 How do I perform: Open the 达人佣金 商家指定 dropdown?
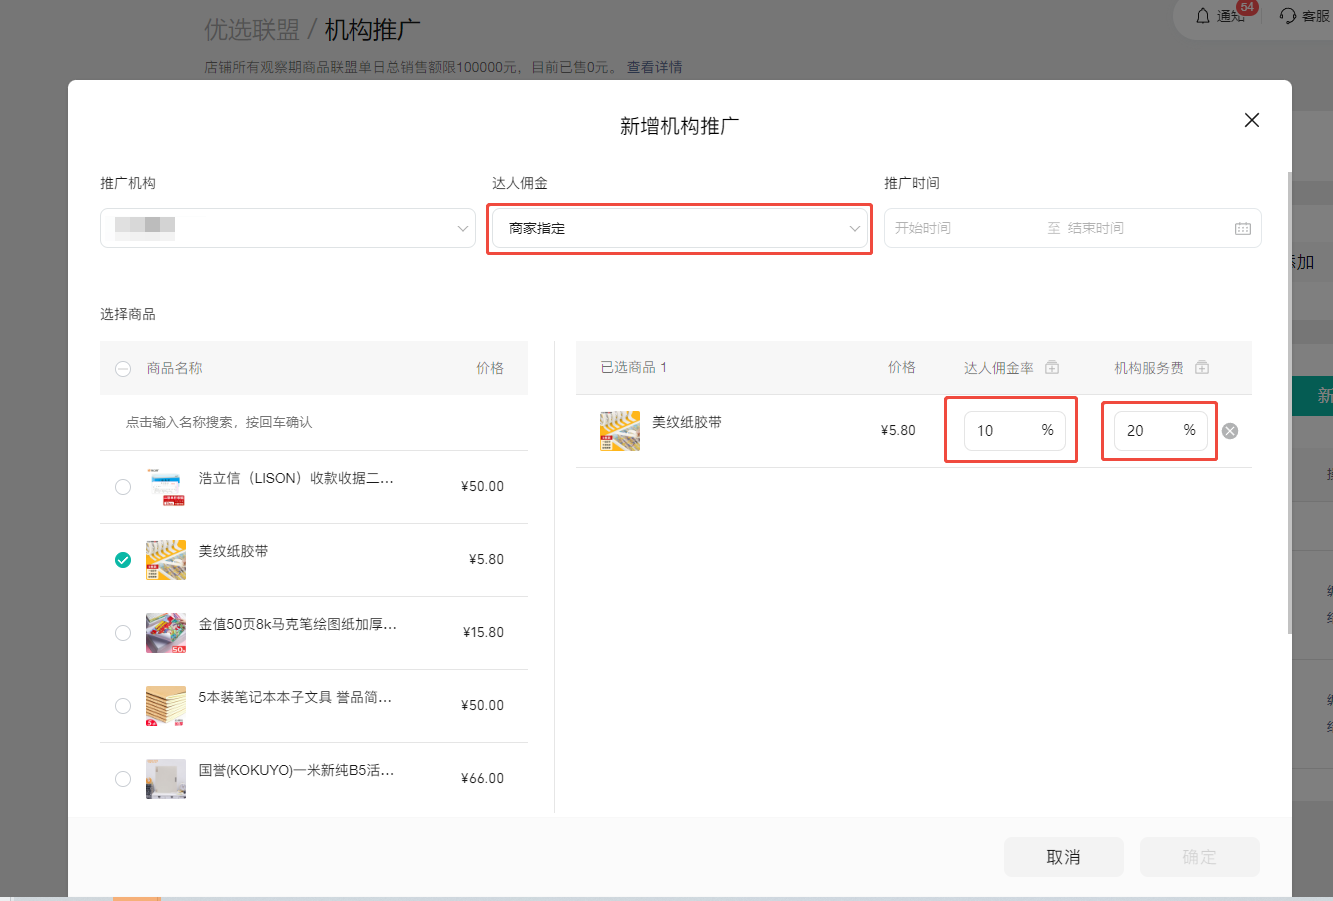[x=679, y=229]
